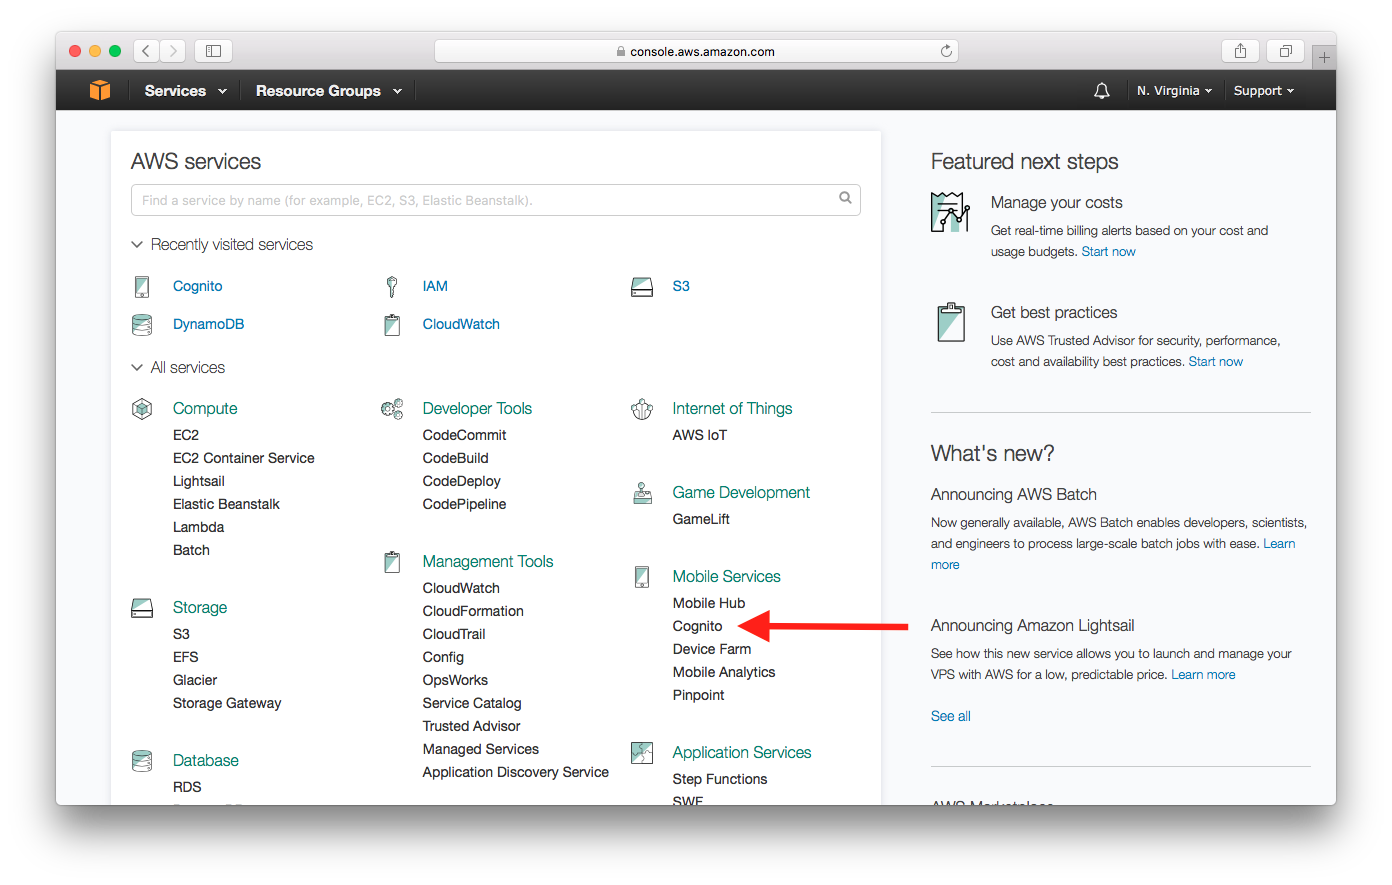Click the search magnifier icon
The height and width of the screenshot is (885, 1392).
845,198
